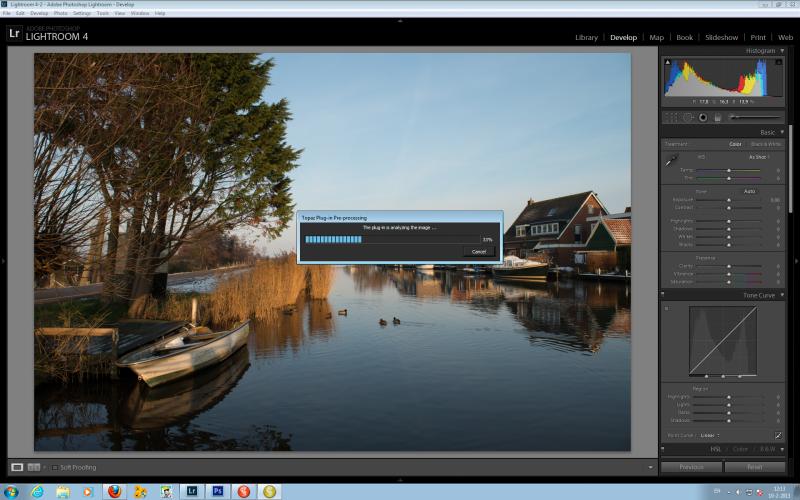Select the Adjustment Brush tool icon
Image resolution: width=800 pixels, height=500 pixels.
[755, 117]
